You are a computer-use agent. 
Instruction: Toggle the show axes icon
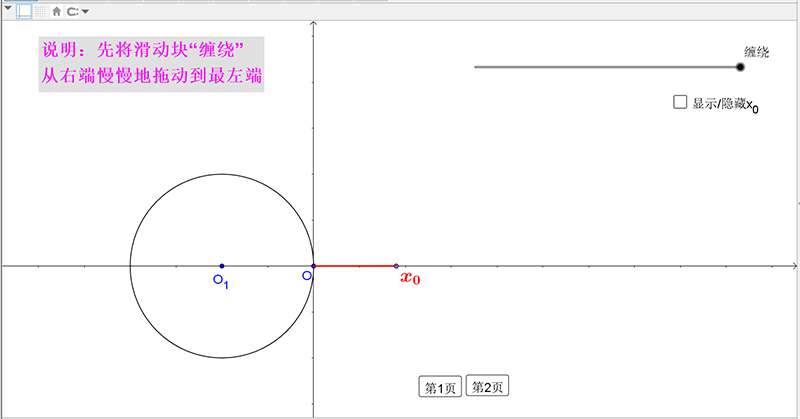tap(24, 11)
